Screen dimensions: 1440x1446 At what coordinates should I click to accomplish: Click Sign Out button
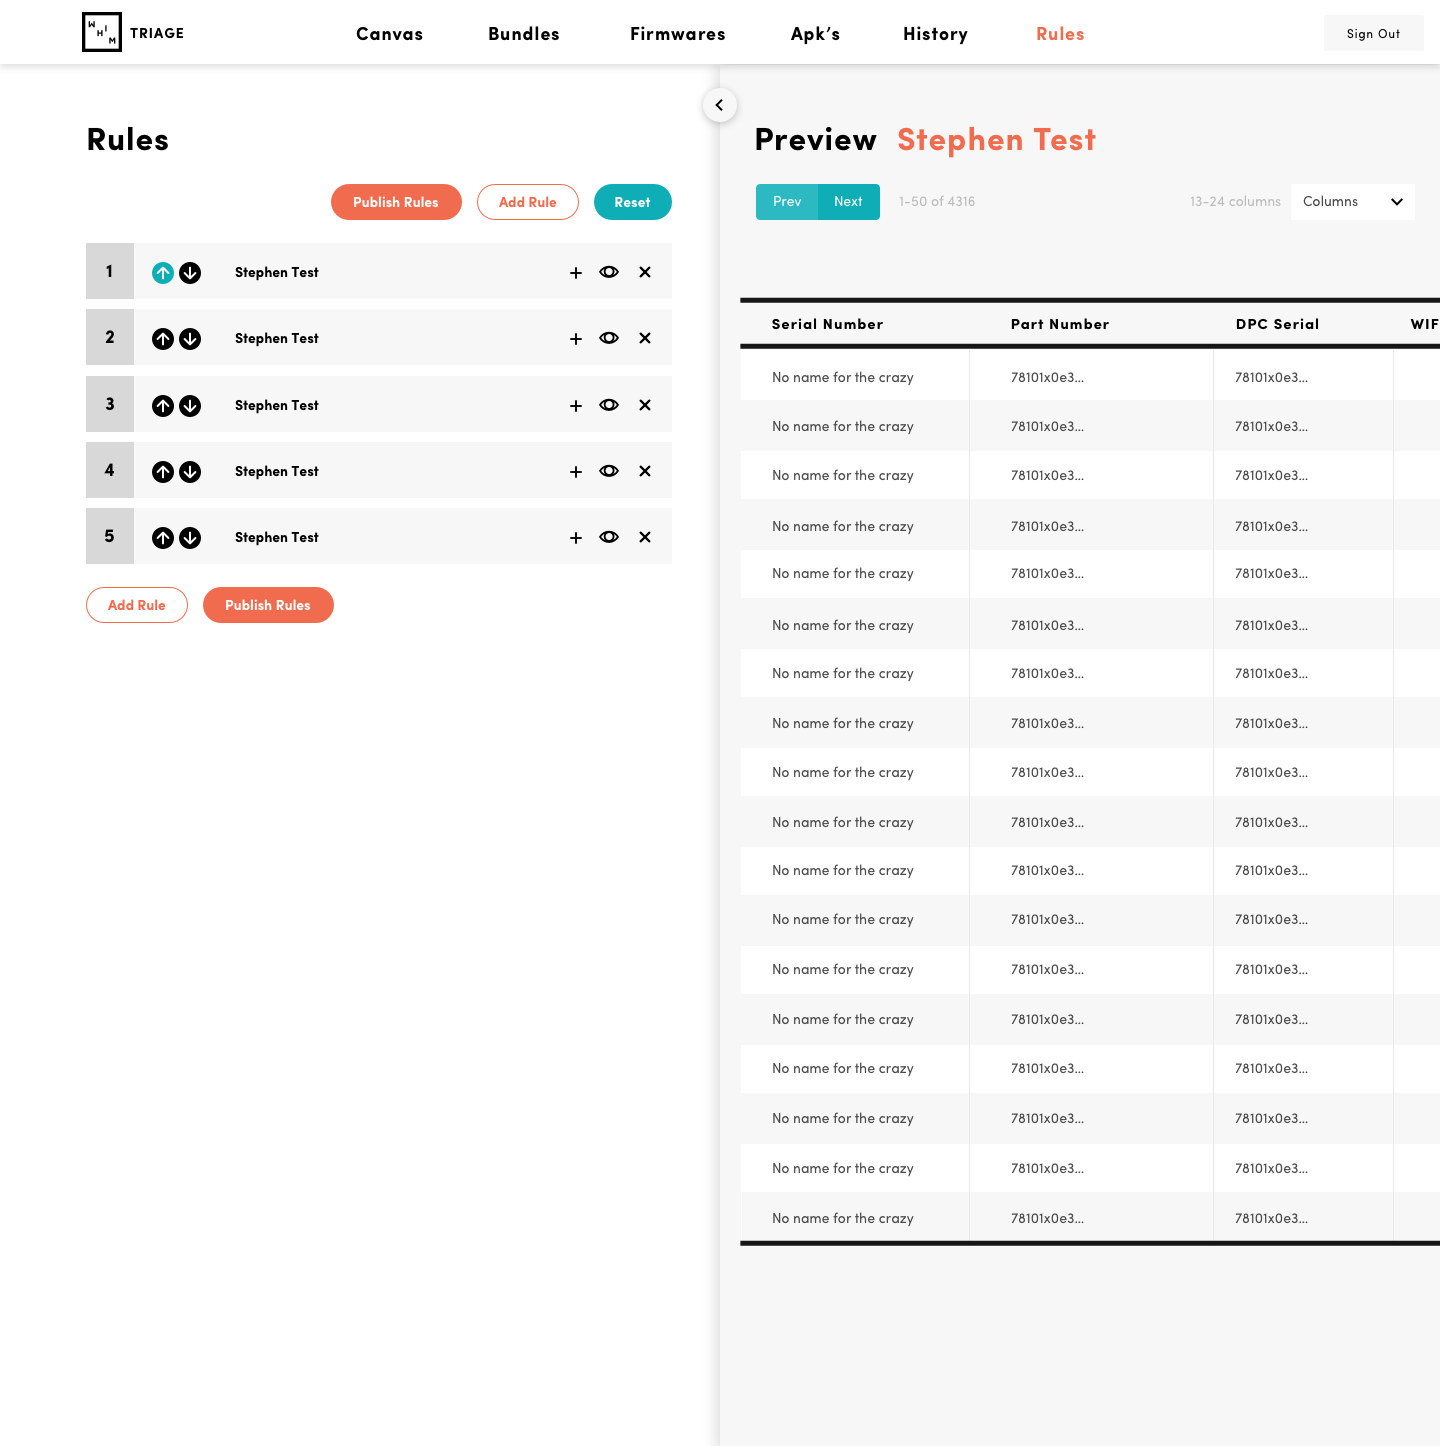[1373, 33]
